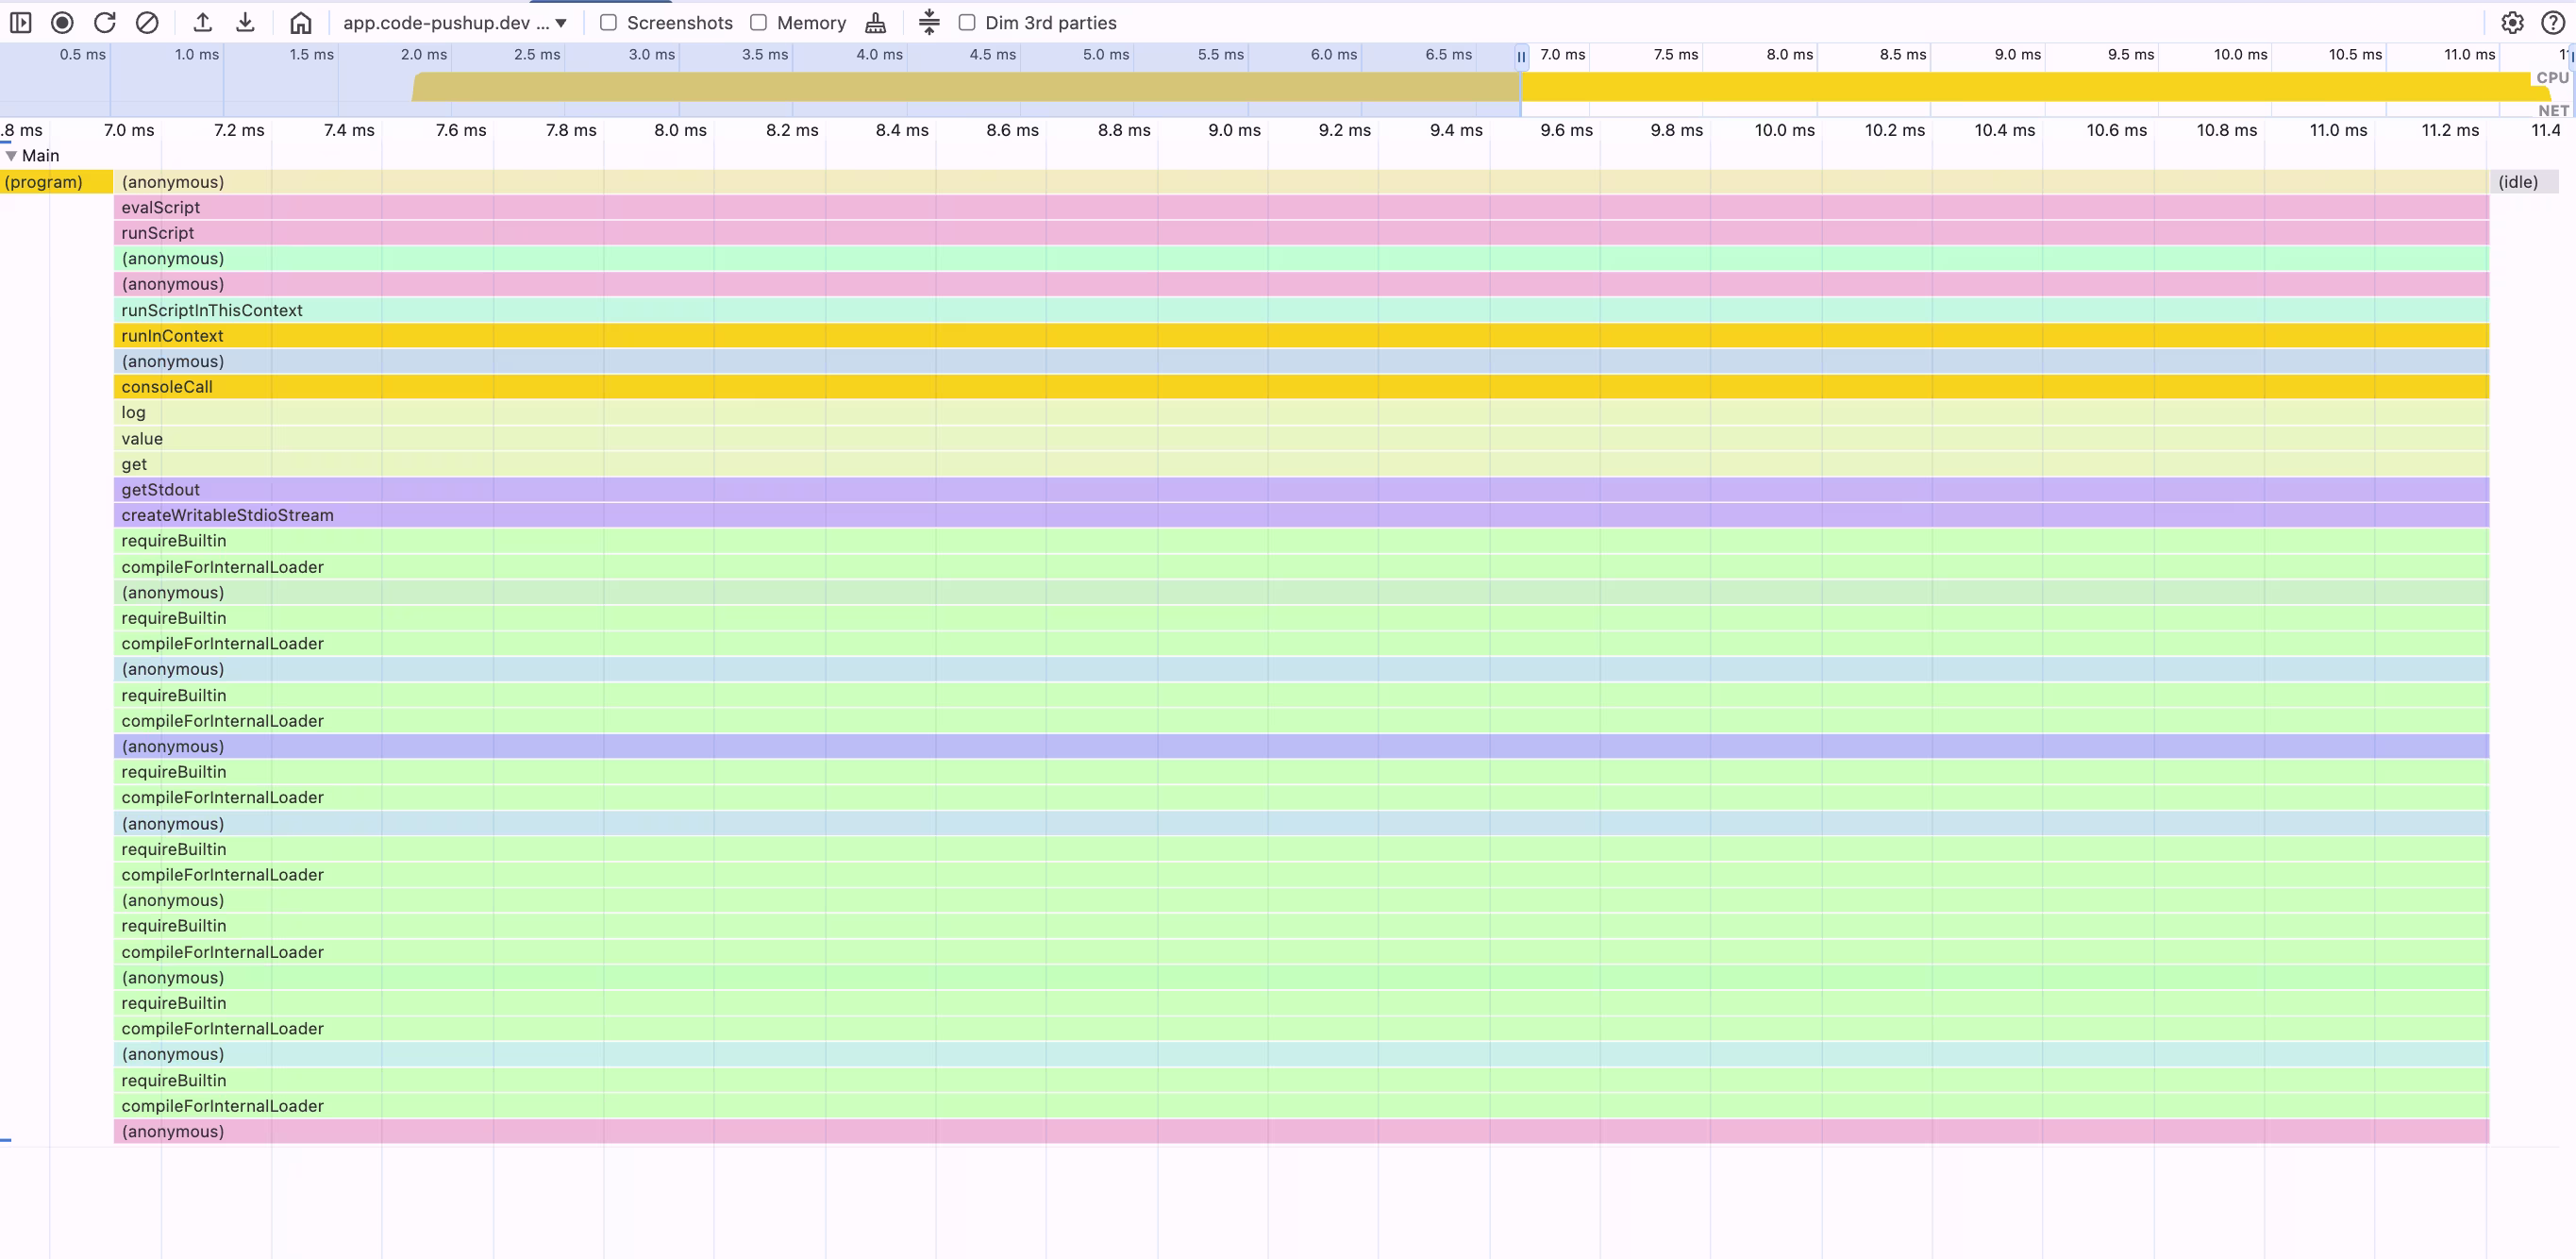Clear the profile with the clear icon
This screenshot has height=1259, width=2576.
pyautogui.click(x=147, y=22)
